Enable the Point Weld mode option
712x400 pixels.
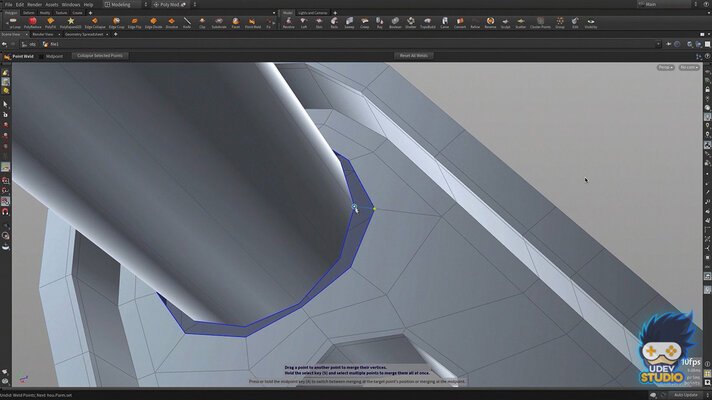point(22,55)
